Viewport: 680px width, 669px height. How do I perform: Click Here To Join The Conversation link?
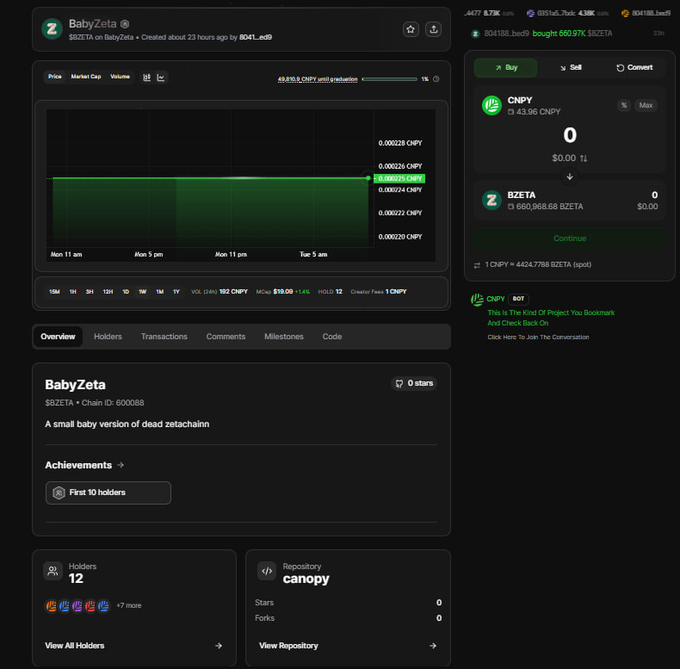coord(538,337)
